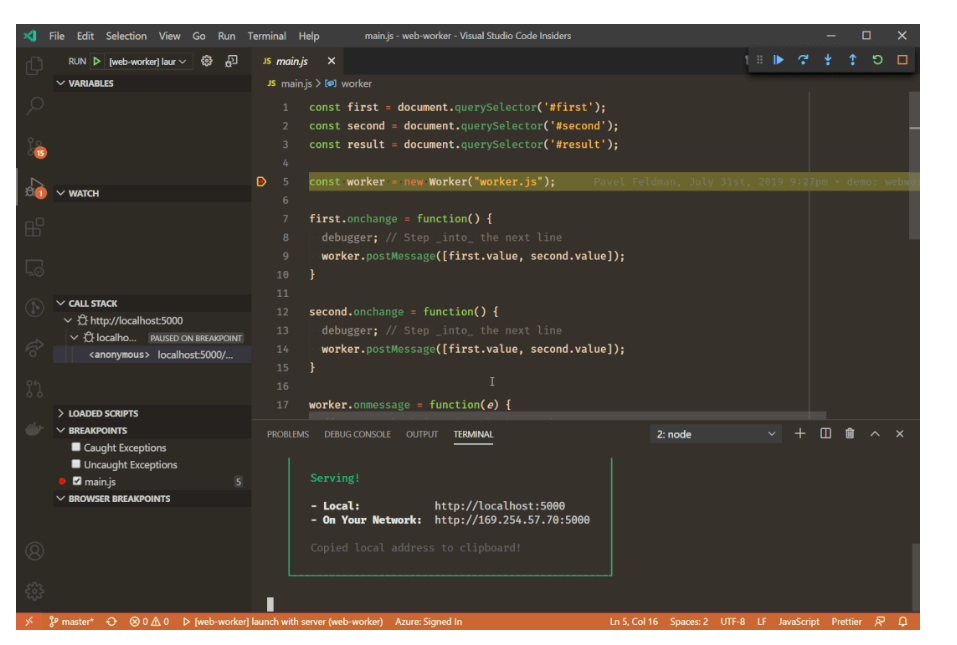Open Manage gear at activity bar bottom

(x=35, y=591)
